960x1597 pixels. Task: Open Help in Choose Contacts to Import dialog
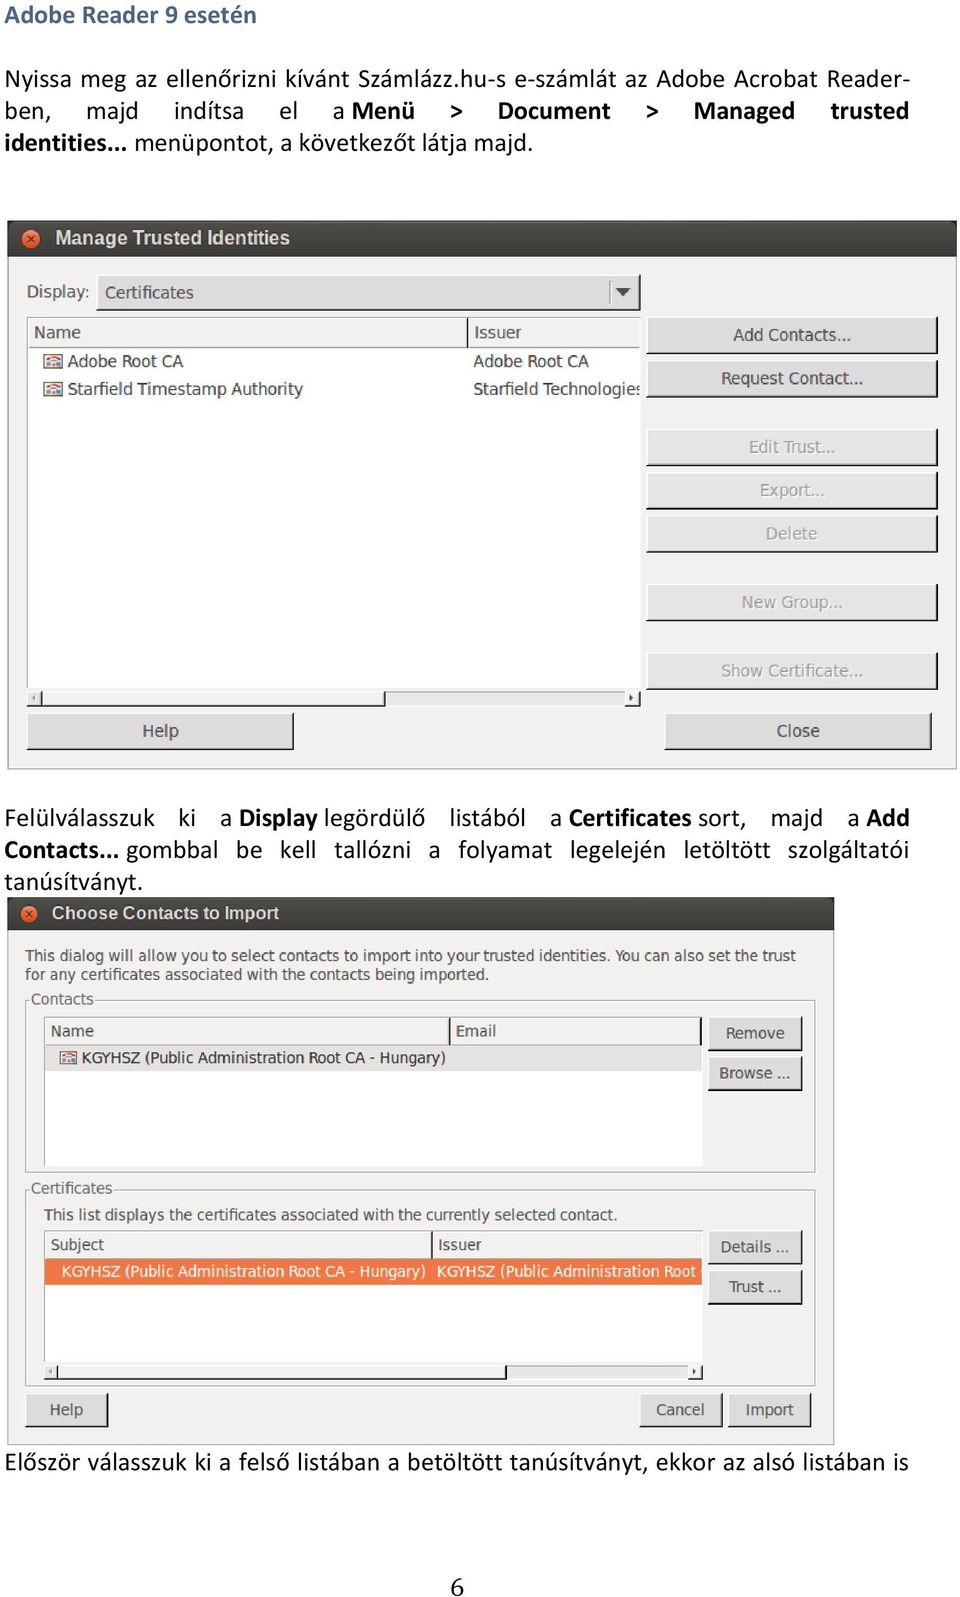coord(67,1410)
